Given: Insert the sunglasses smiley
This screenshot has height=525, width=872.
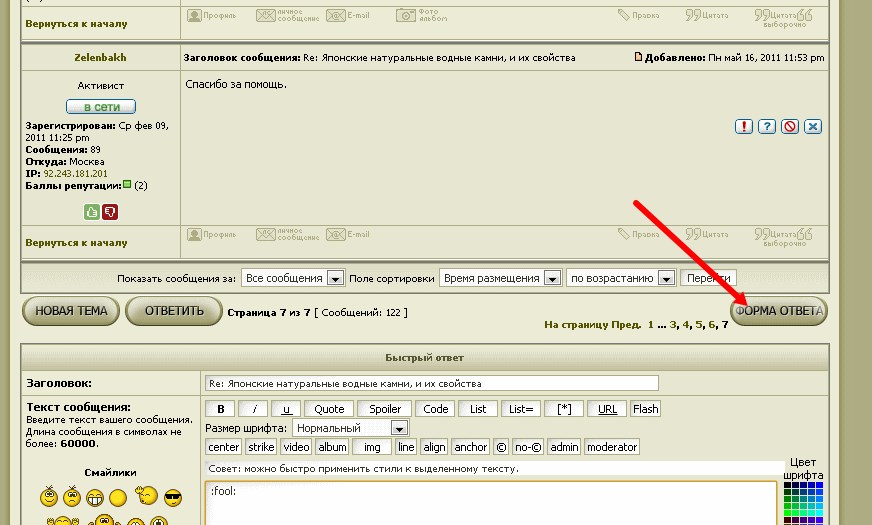Looking at the screenshot, I should click(x=172, y=497).
